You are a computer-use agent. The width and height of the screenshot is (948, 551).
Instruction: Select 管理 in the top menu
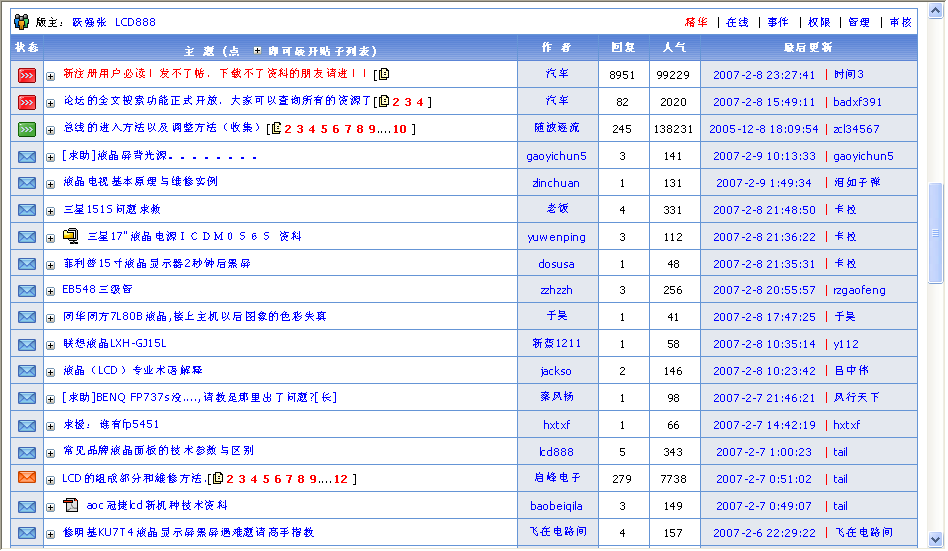tap(859, 22)
